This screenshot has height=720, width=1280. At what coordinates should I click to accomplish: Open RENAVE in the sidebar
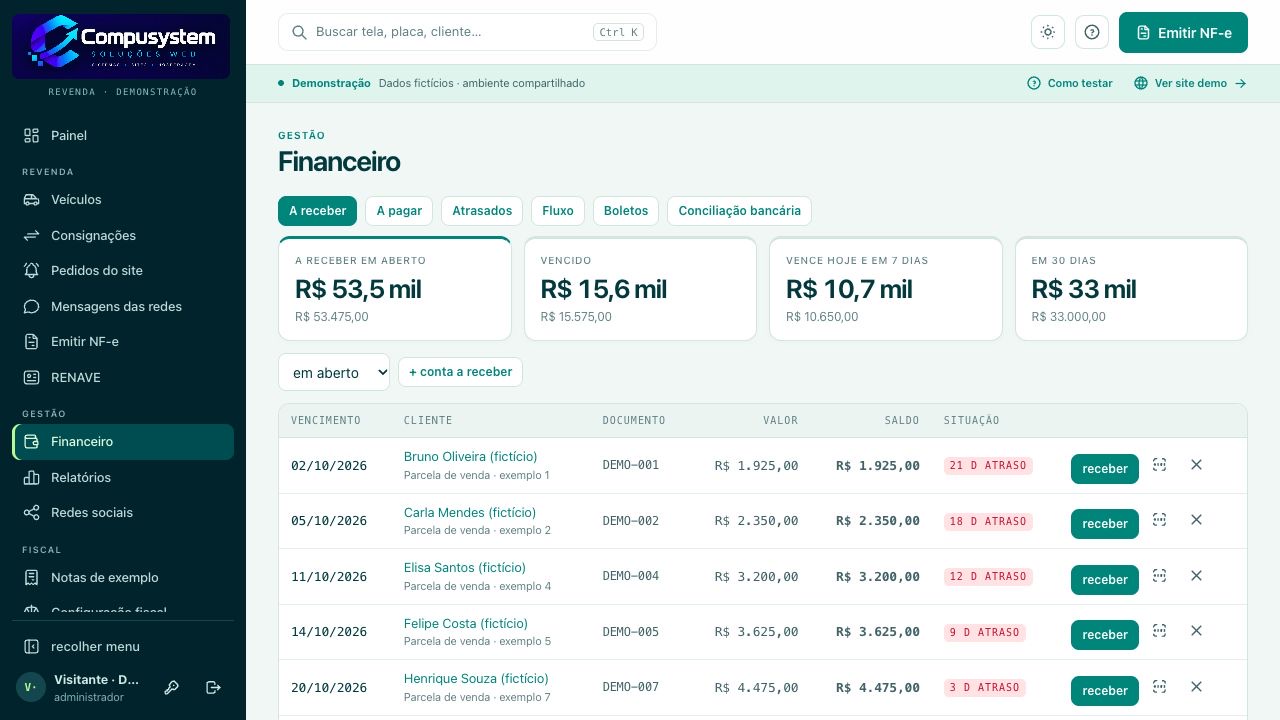tap(123, 377)
